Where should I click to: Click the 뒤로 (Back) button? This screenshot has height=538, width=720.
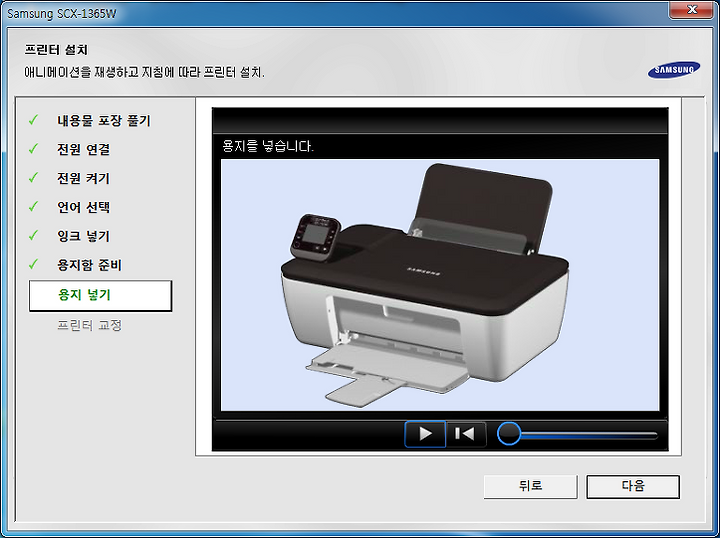pyautogui.click(x=530, y=487)
